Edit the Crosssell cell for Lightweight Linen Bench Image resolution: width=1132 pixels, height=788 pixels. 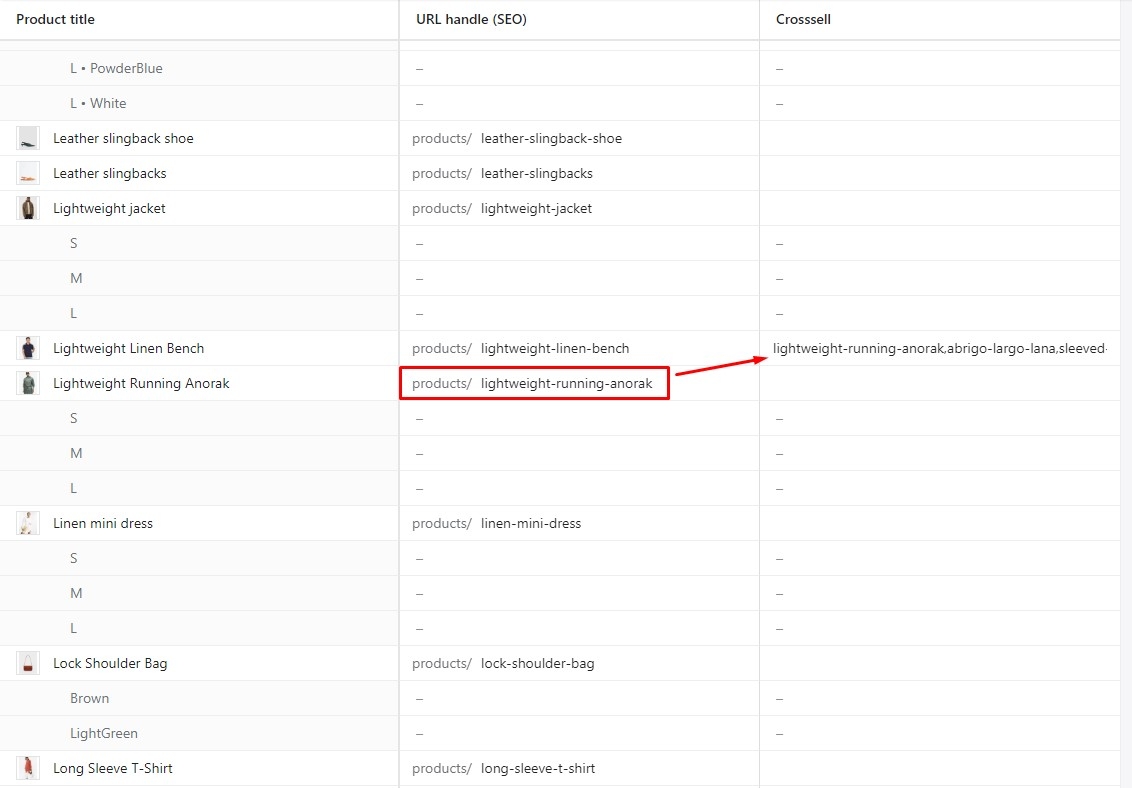[939, 349]
